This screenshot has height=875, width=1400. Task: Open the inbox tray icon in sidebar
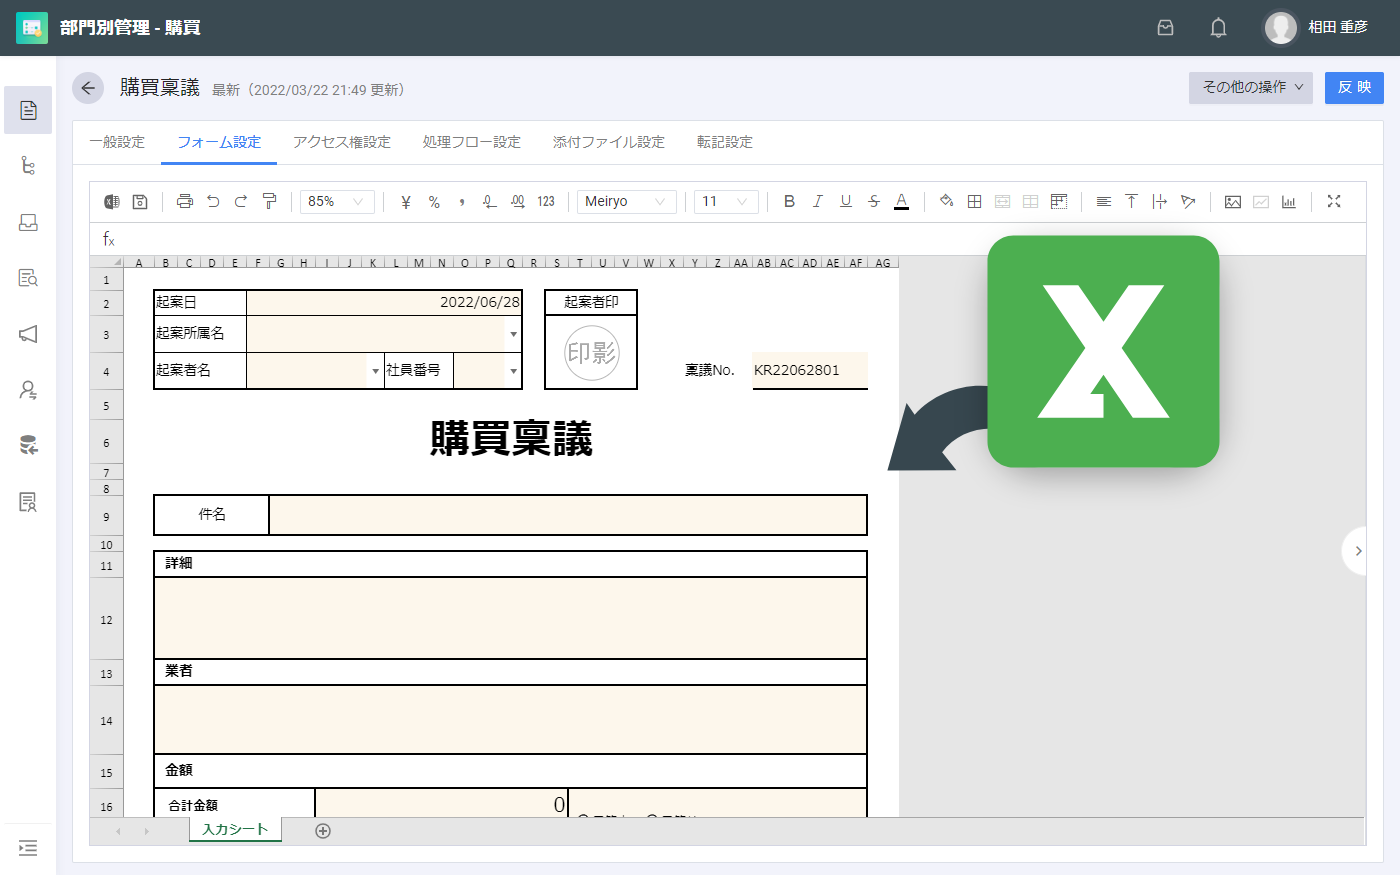(x=28, y=222)
